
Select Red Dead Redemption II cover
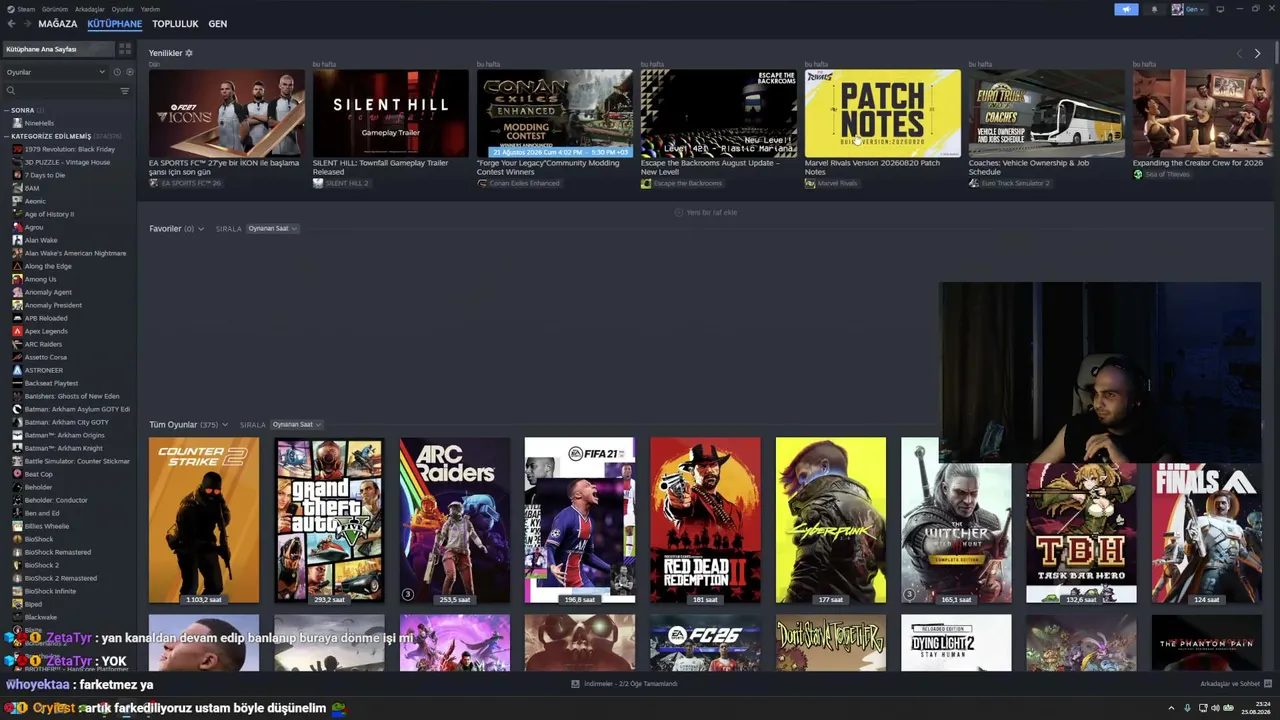point(705,520)
